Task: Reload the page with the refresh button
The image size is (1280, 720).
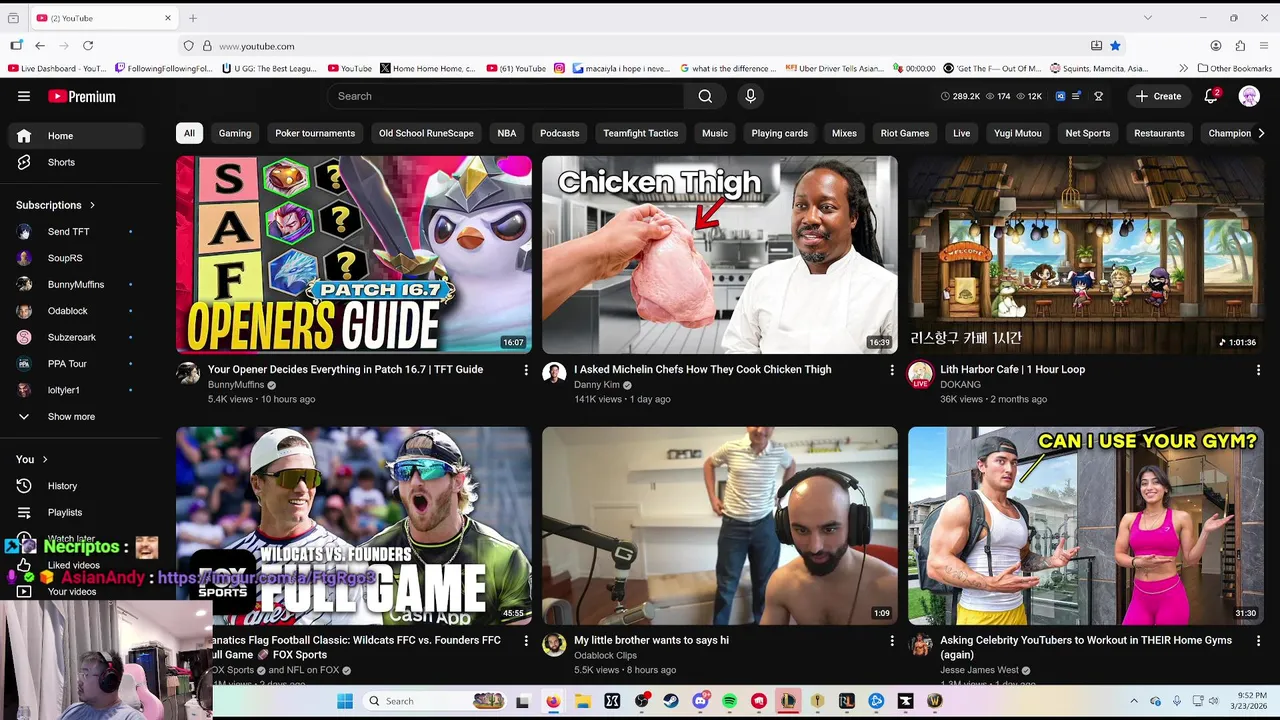Action: click(x=88, y=46)
